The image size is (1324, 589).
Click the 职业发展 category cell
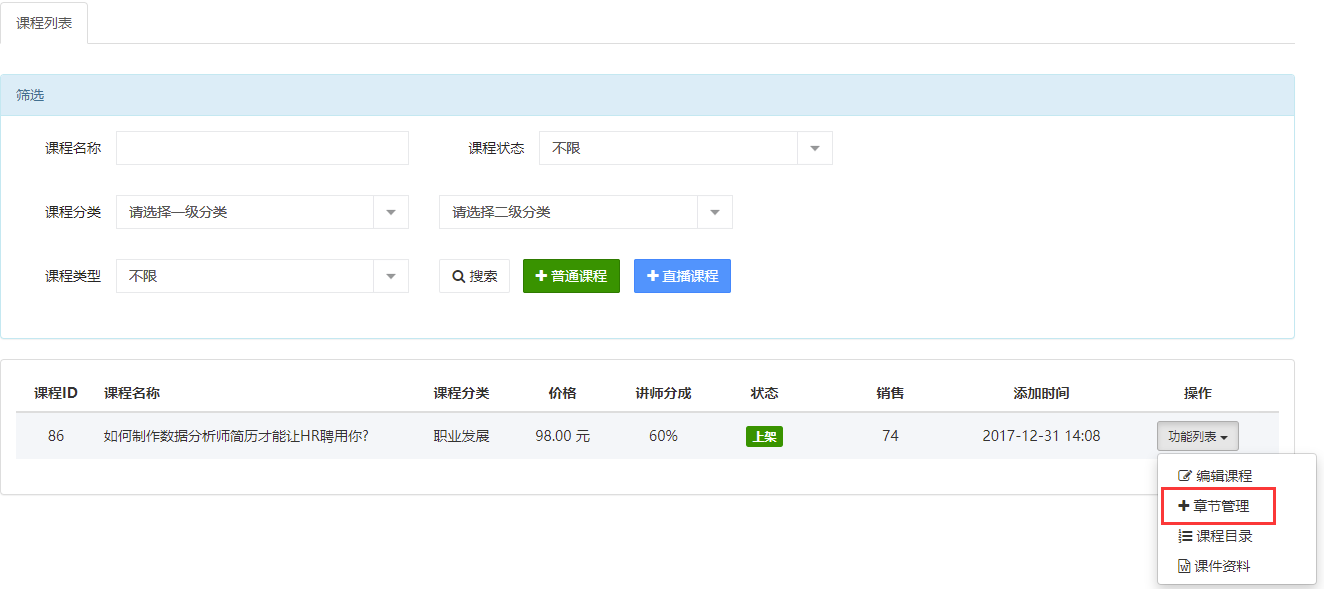461,436
